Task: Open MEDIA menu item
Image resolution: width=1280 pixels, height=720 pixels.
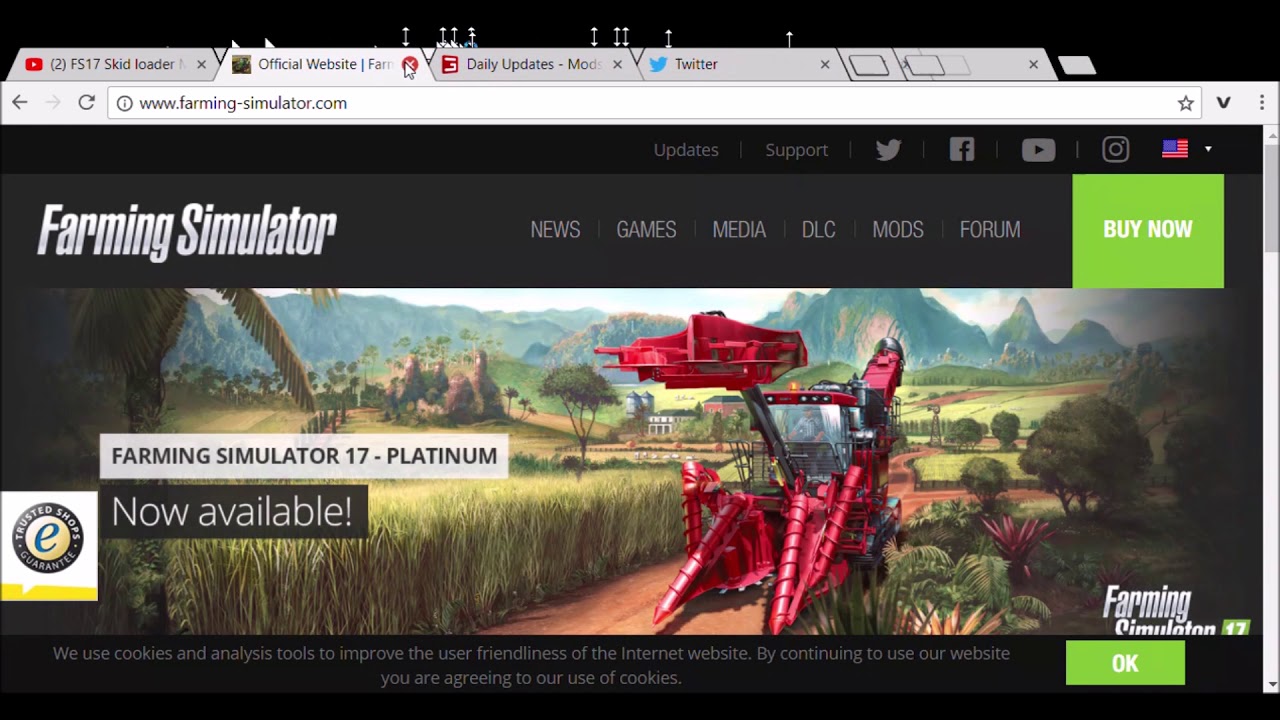Action: pyautogui.click(x=739, y=230)
